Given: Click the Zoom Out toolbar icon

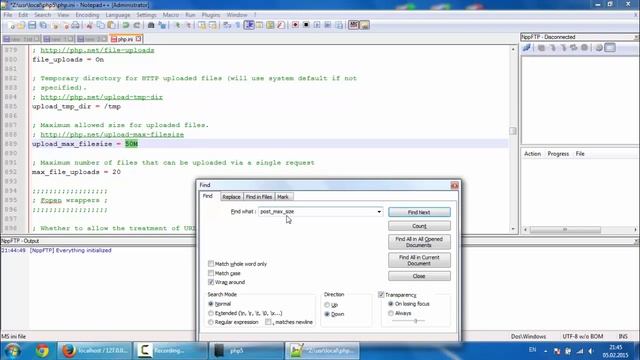Looking at the screenshot, I should (188, 25).
